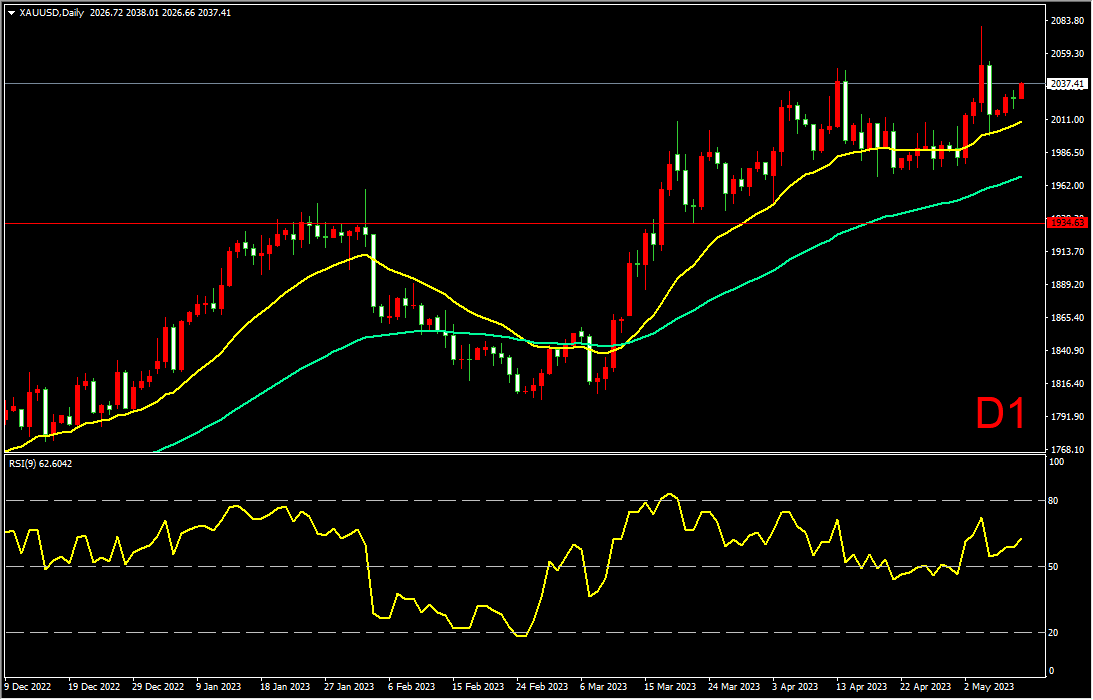Viewport: 1093px width, 700px height.
Task: Click the current price label 2037.41
Action: pos(1068,84)
